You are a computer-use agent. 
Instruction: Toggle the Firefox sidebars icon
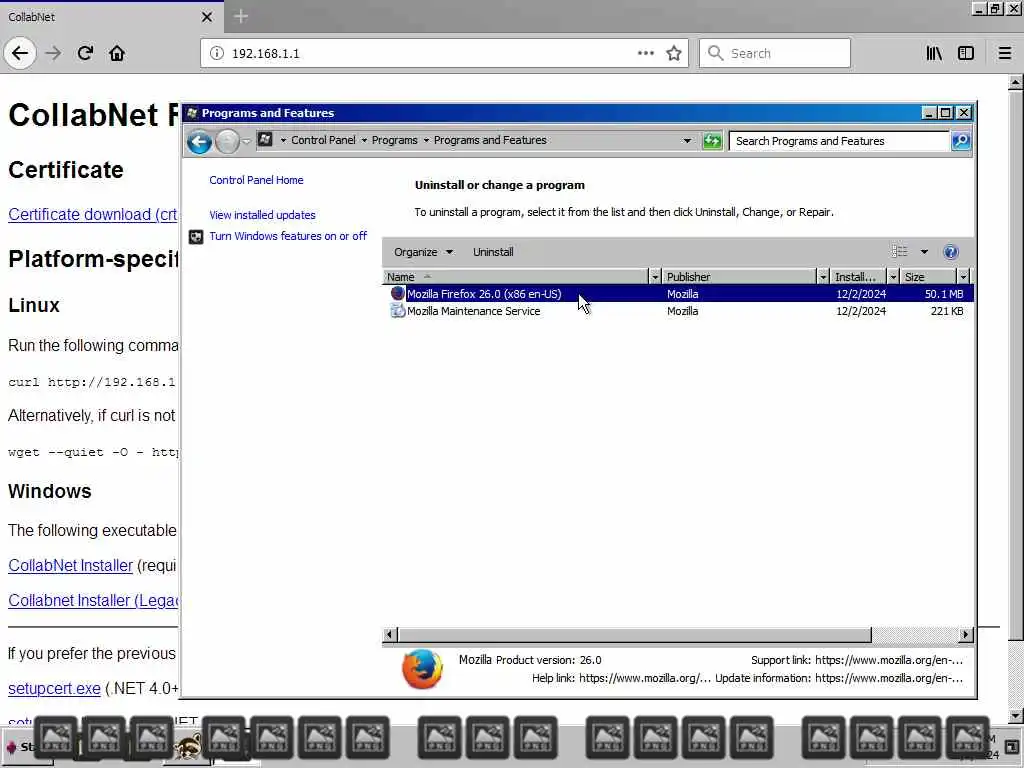966,53
